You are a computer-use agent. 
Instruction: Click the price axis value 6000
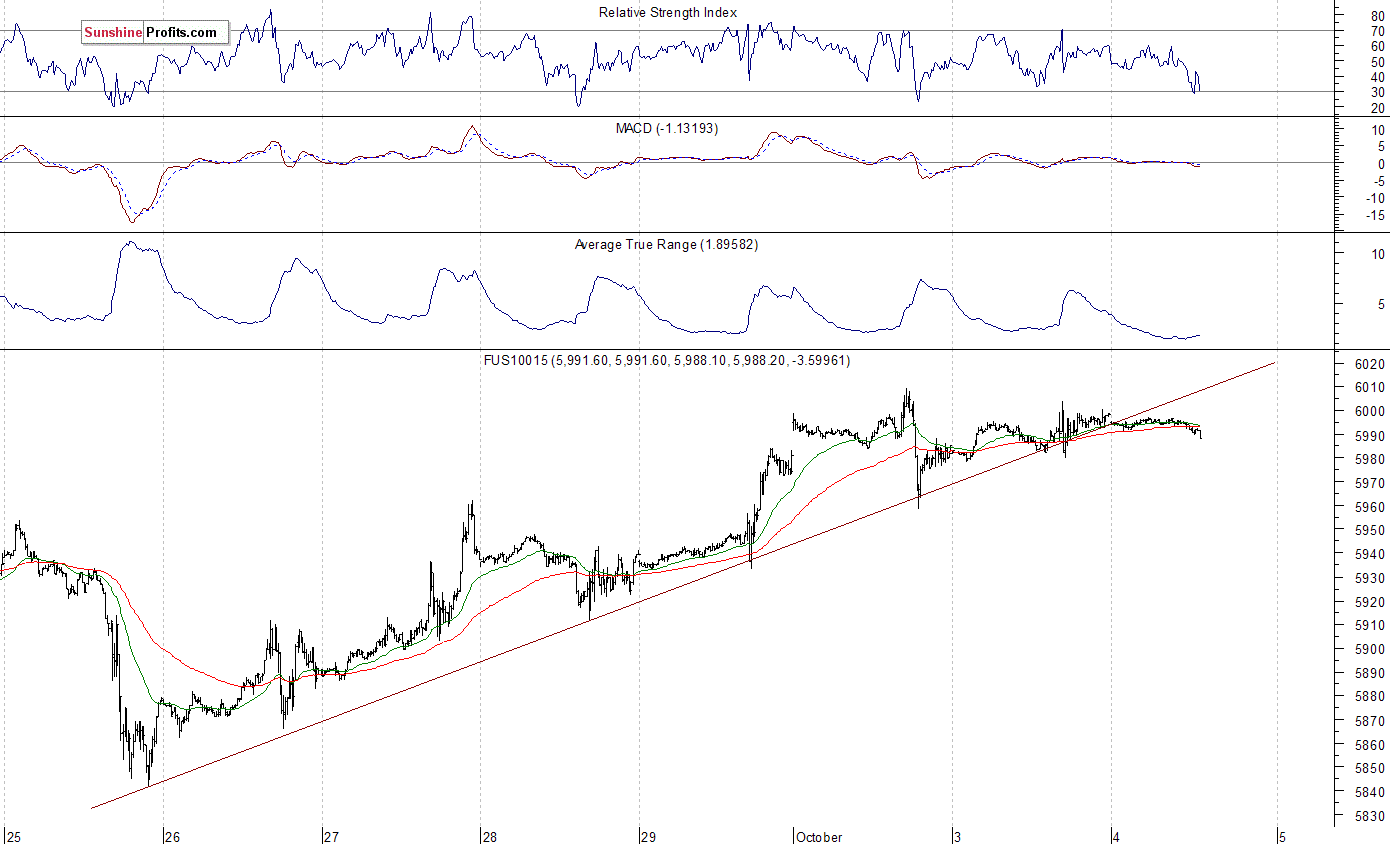pos(1371,411)
